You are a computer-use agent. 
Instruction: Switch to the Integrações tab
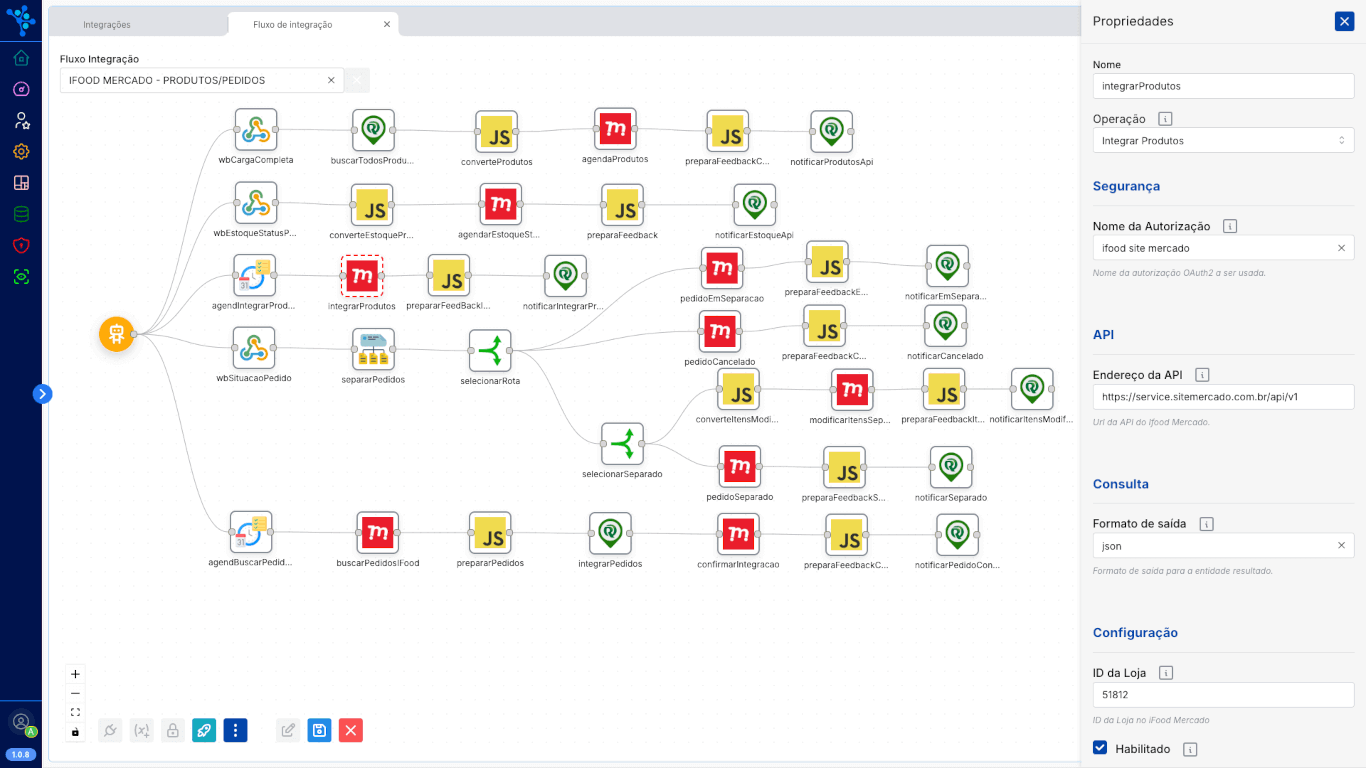point(107,25)
